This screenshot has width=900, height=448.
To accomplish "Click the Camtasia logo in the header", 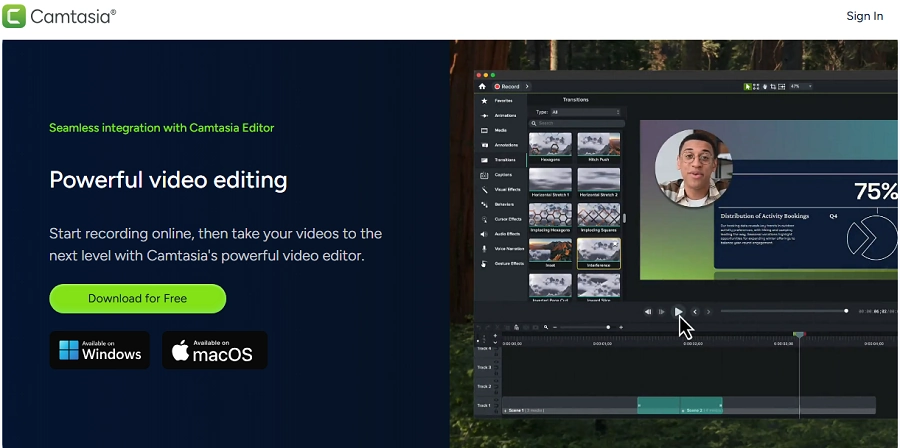I will [x=59, y=16].
